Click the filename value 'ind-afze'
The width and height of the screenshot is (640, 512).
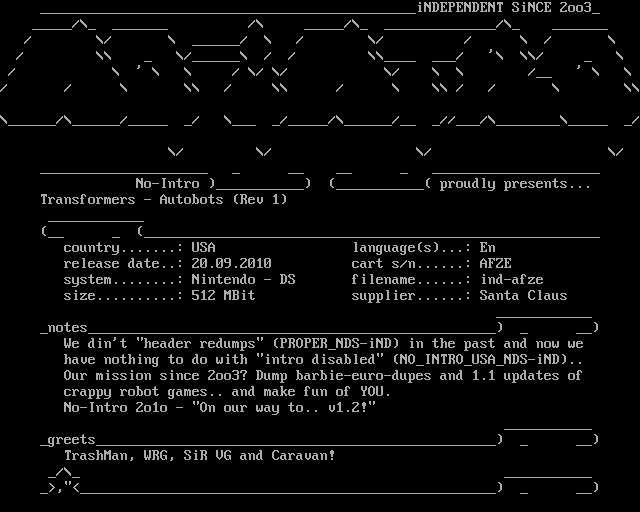click(511, 279)
